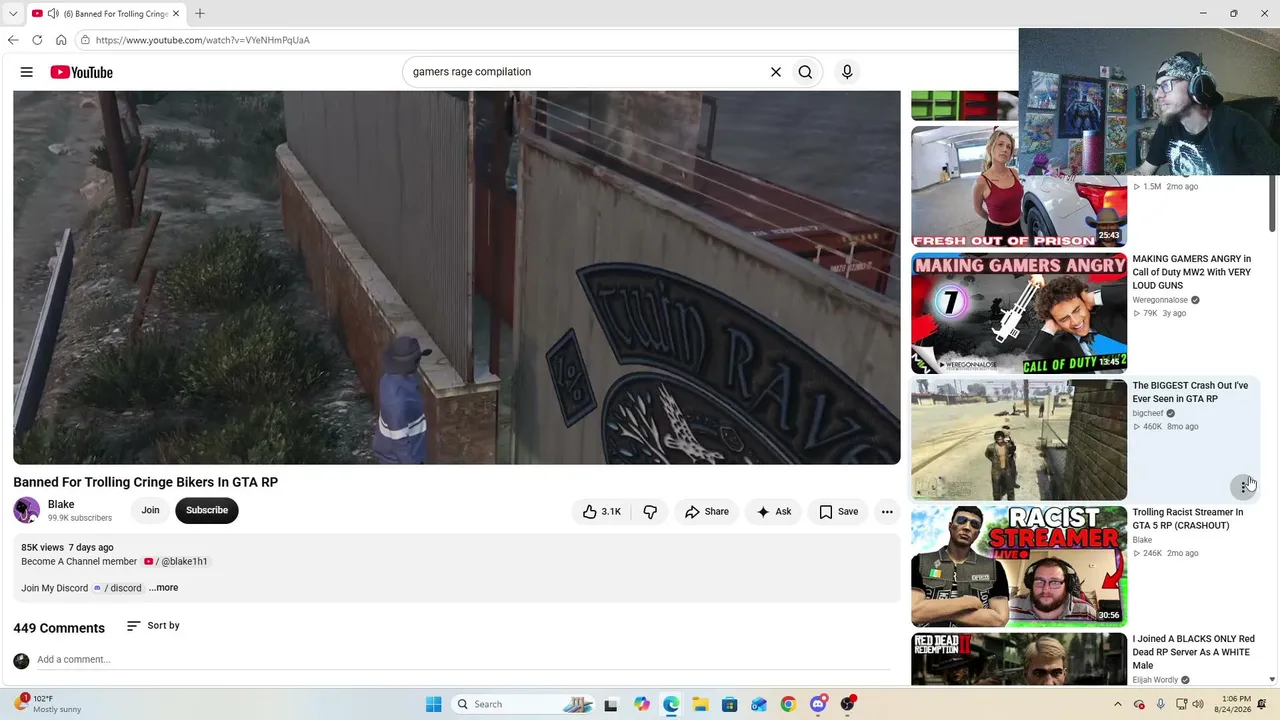Image resolution: width=1280 pixels, height=720 pixels.
Task: Like the video with 3.1K likes
Action: click(x=602, y=511)
